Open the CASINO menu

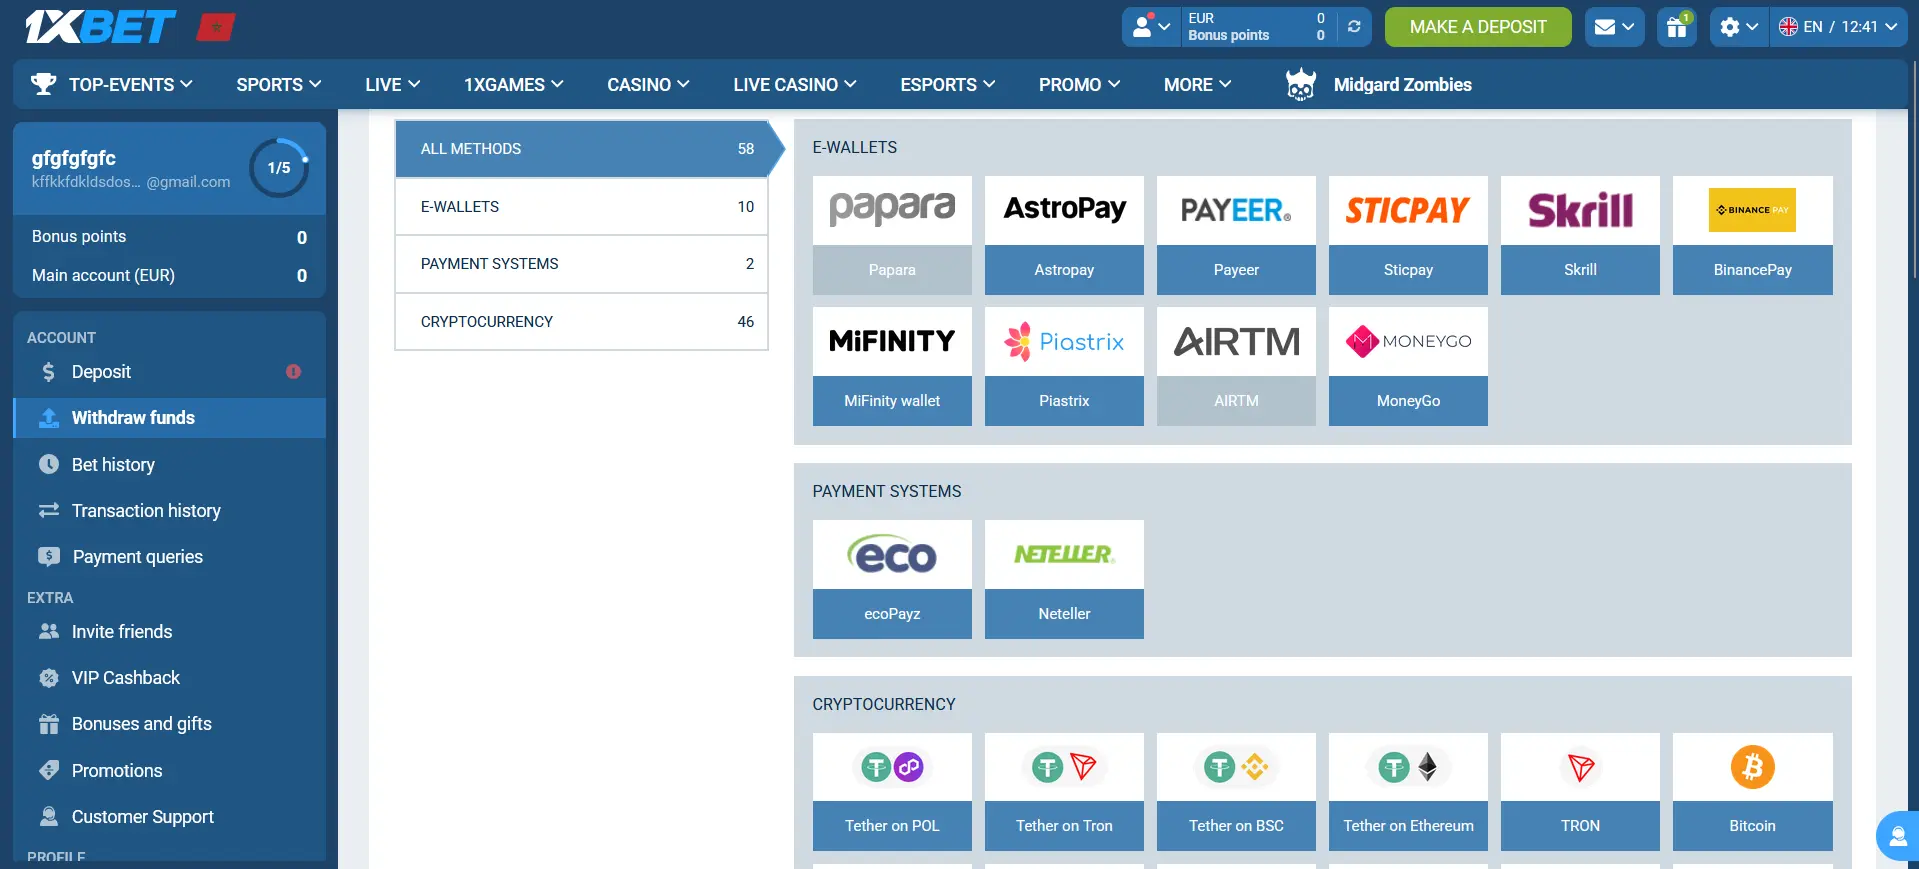pyautogui.click(x=648, y=85)
